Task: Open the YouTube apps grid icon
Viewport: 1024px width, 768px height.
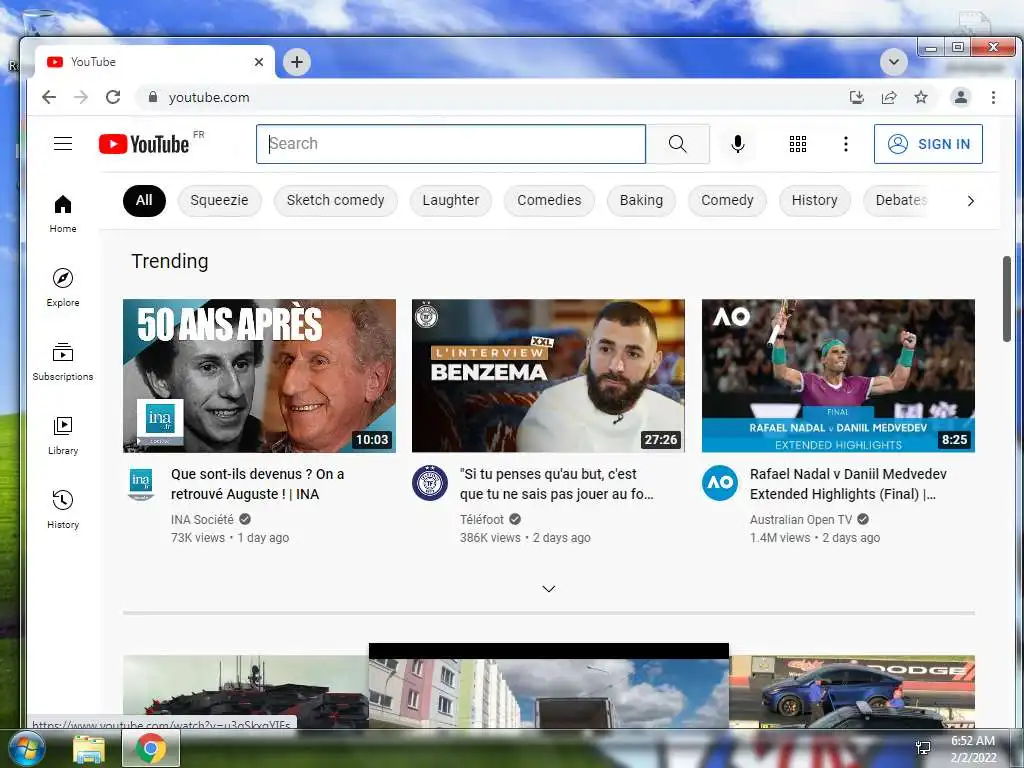Action: tap(797, 144)
